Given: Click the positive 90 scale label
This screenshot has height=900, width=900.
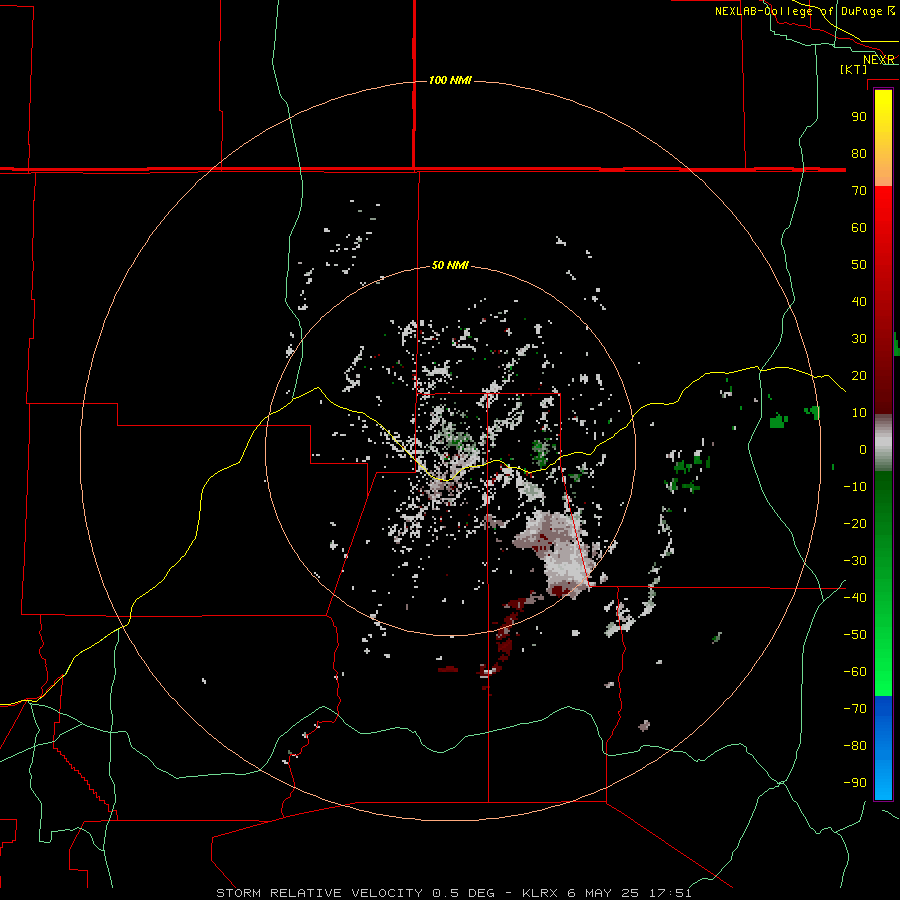Looking at the screenshot, I should [859, 117].
